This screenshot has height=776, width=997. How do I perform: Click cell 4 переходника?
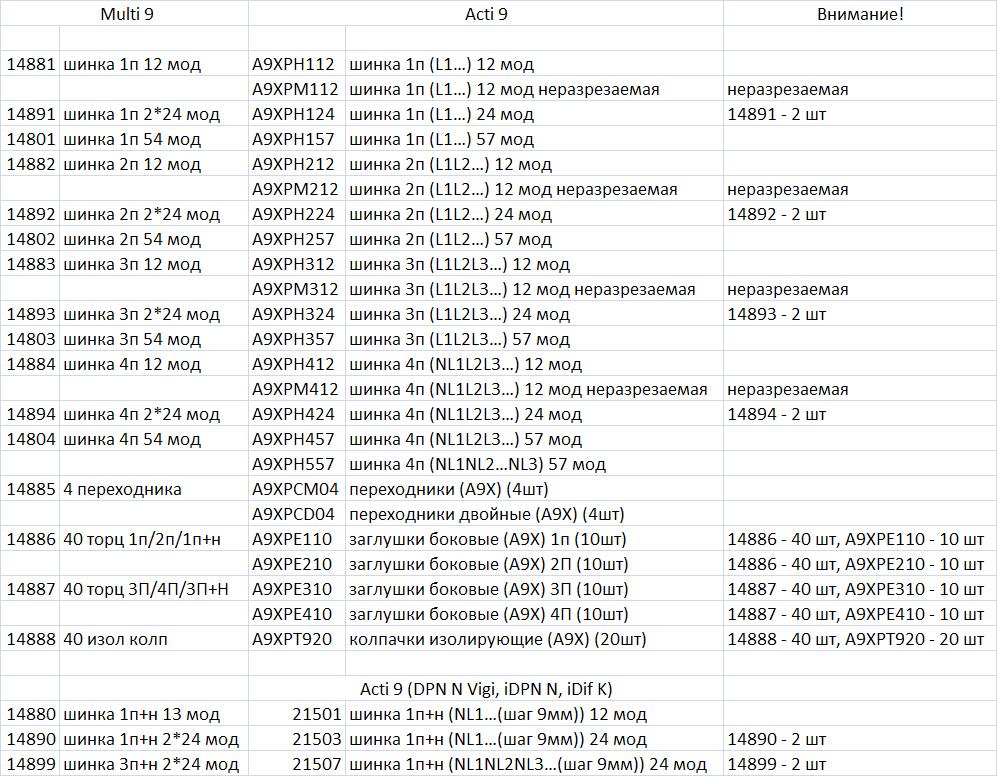[x=154, y=488]
